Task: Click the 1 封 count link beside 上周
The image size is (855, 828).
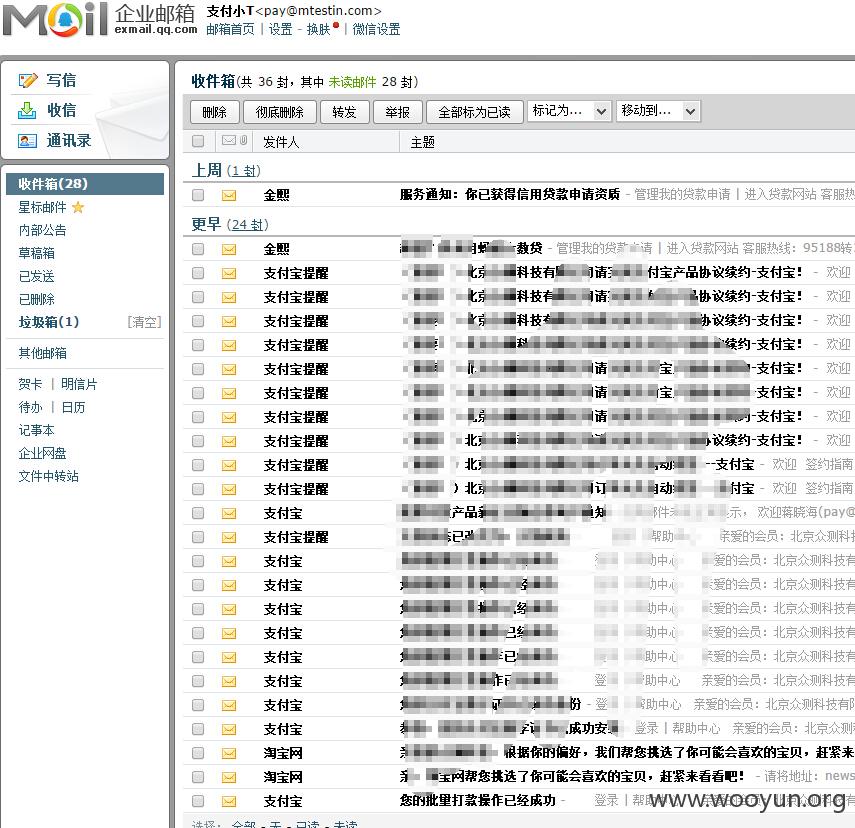Action: (244, 171)
